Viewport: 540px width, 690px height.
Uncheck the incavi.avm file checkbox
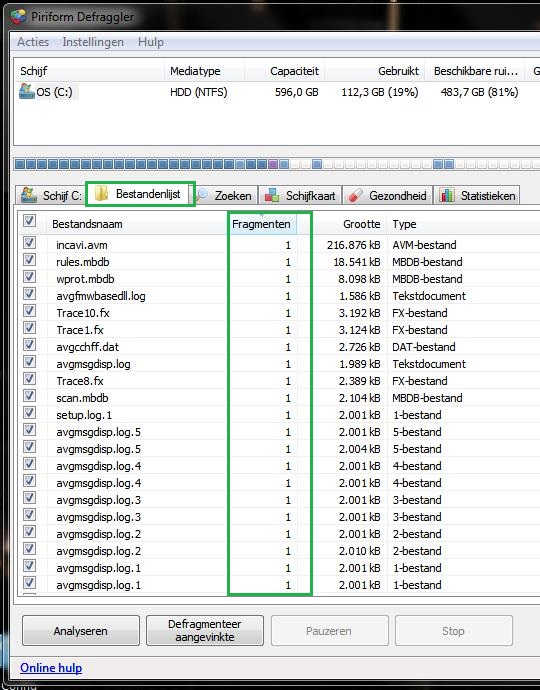pyautogui.click(x=29, y=242)
